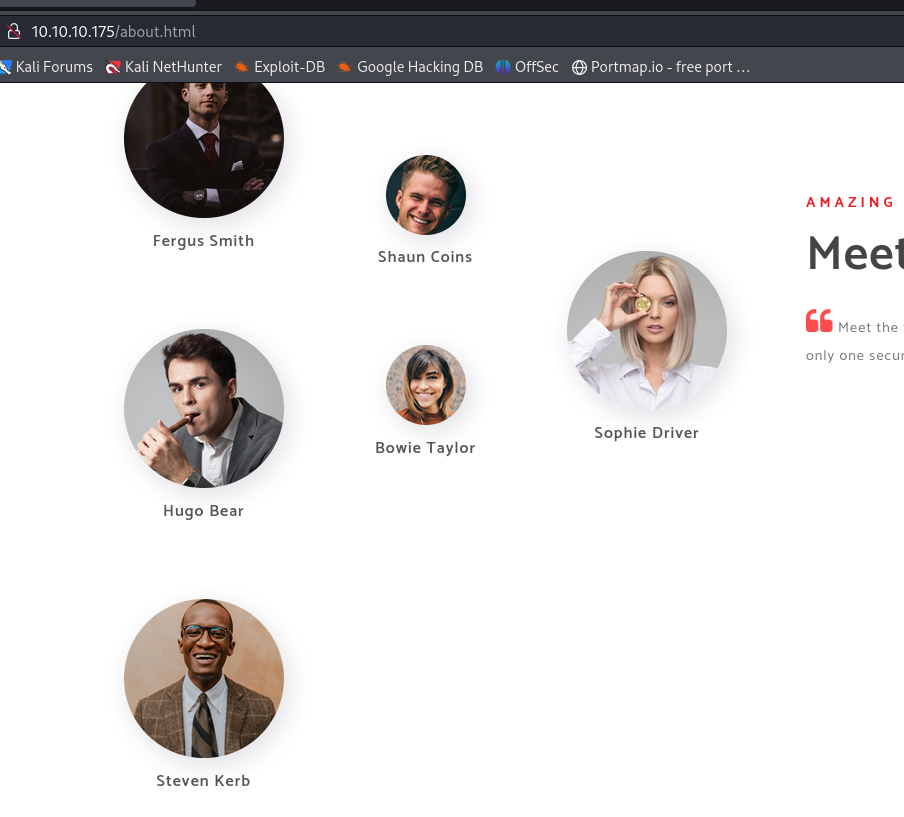Click the name label Sophie Driver
This screenshot has width=904, height=817.
(646, 433)
